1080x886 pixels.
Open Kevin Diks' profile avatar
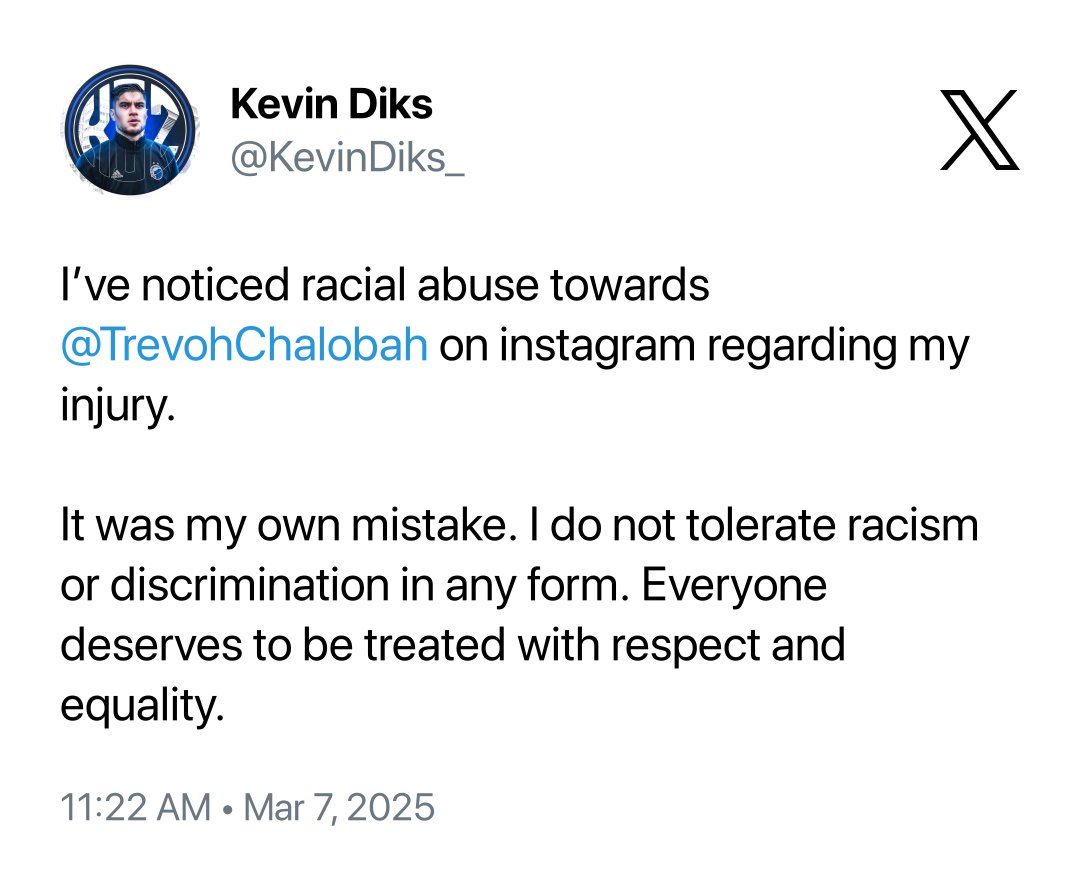pos(130,130)
